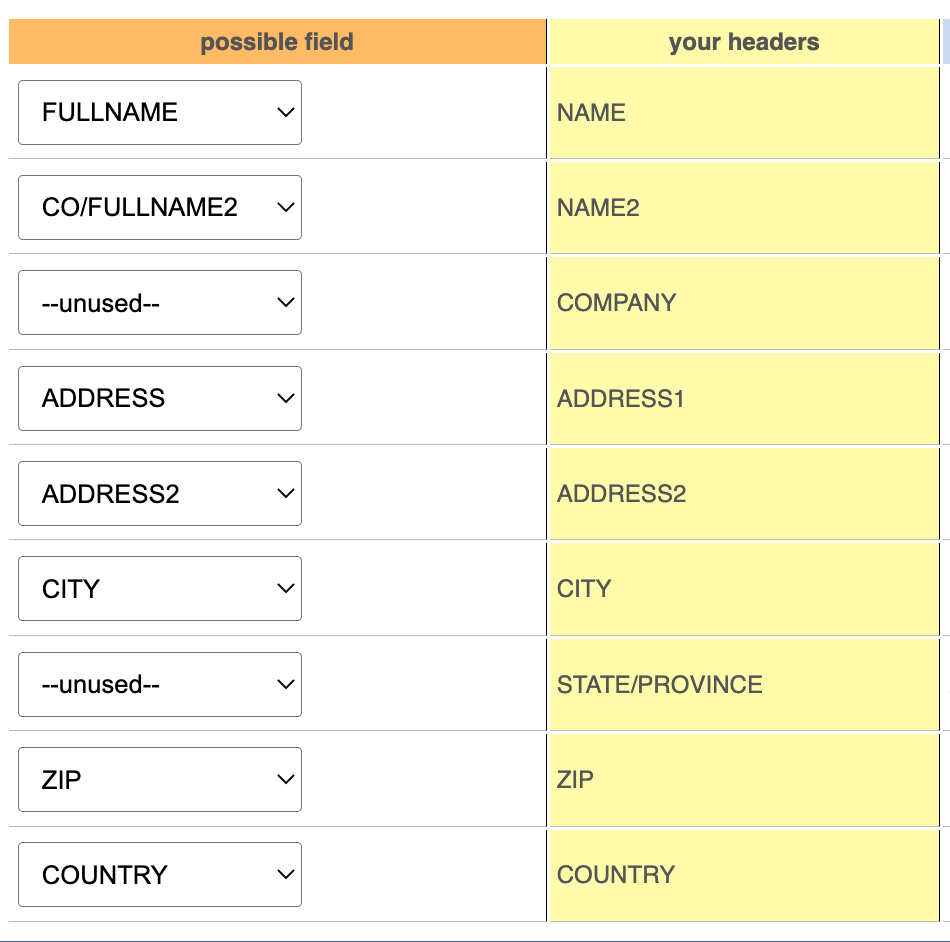Click the COMPANY header cell
Image resolution: width=950 pixels, height=942 pixels.
point(743,302)
